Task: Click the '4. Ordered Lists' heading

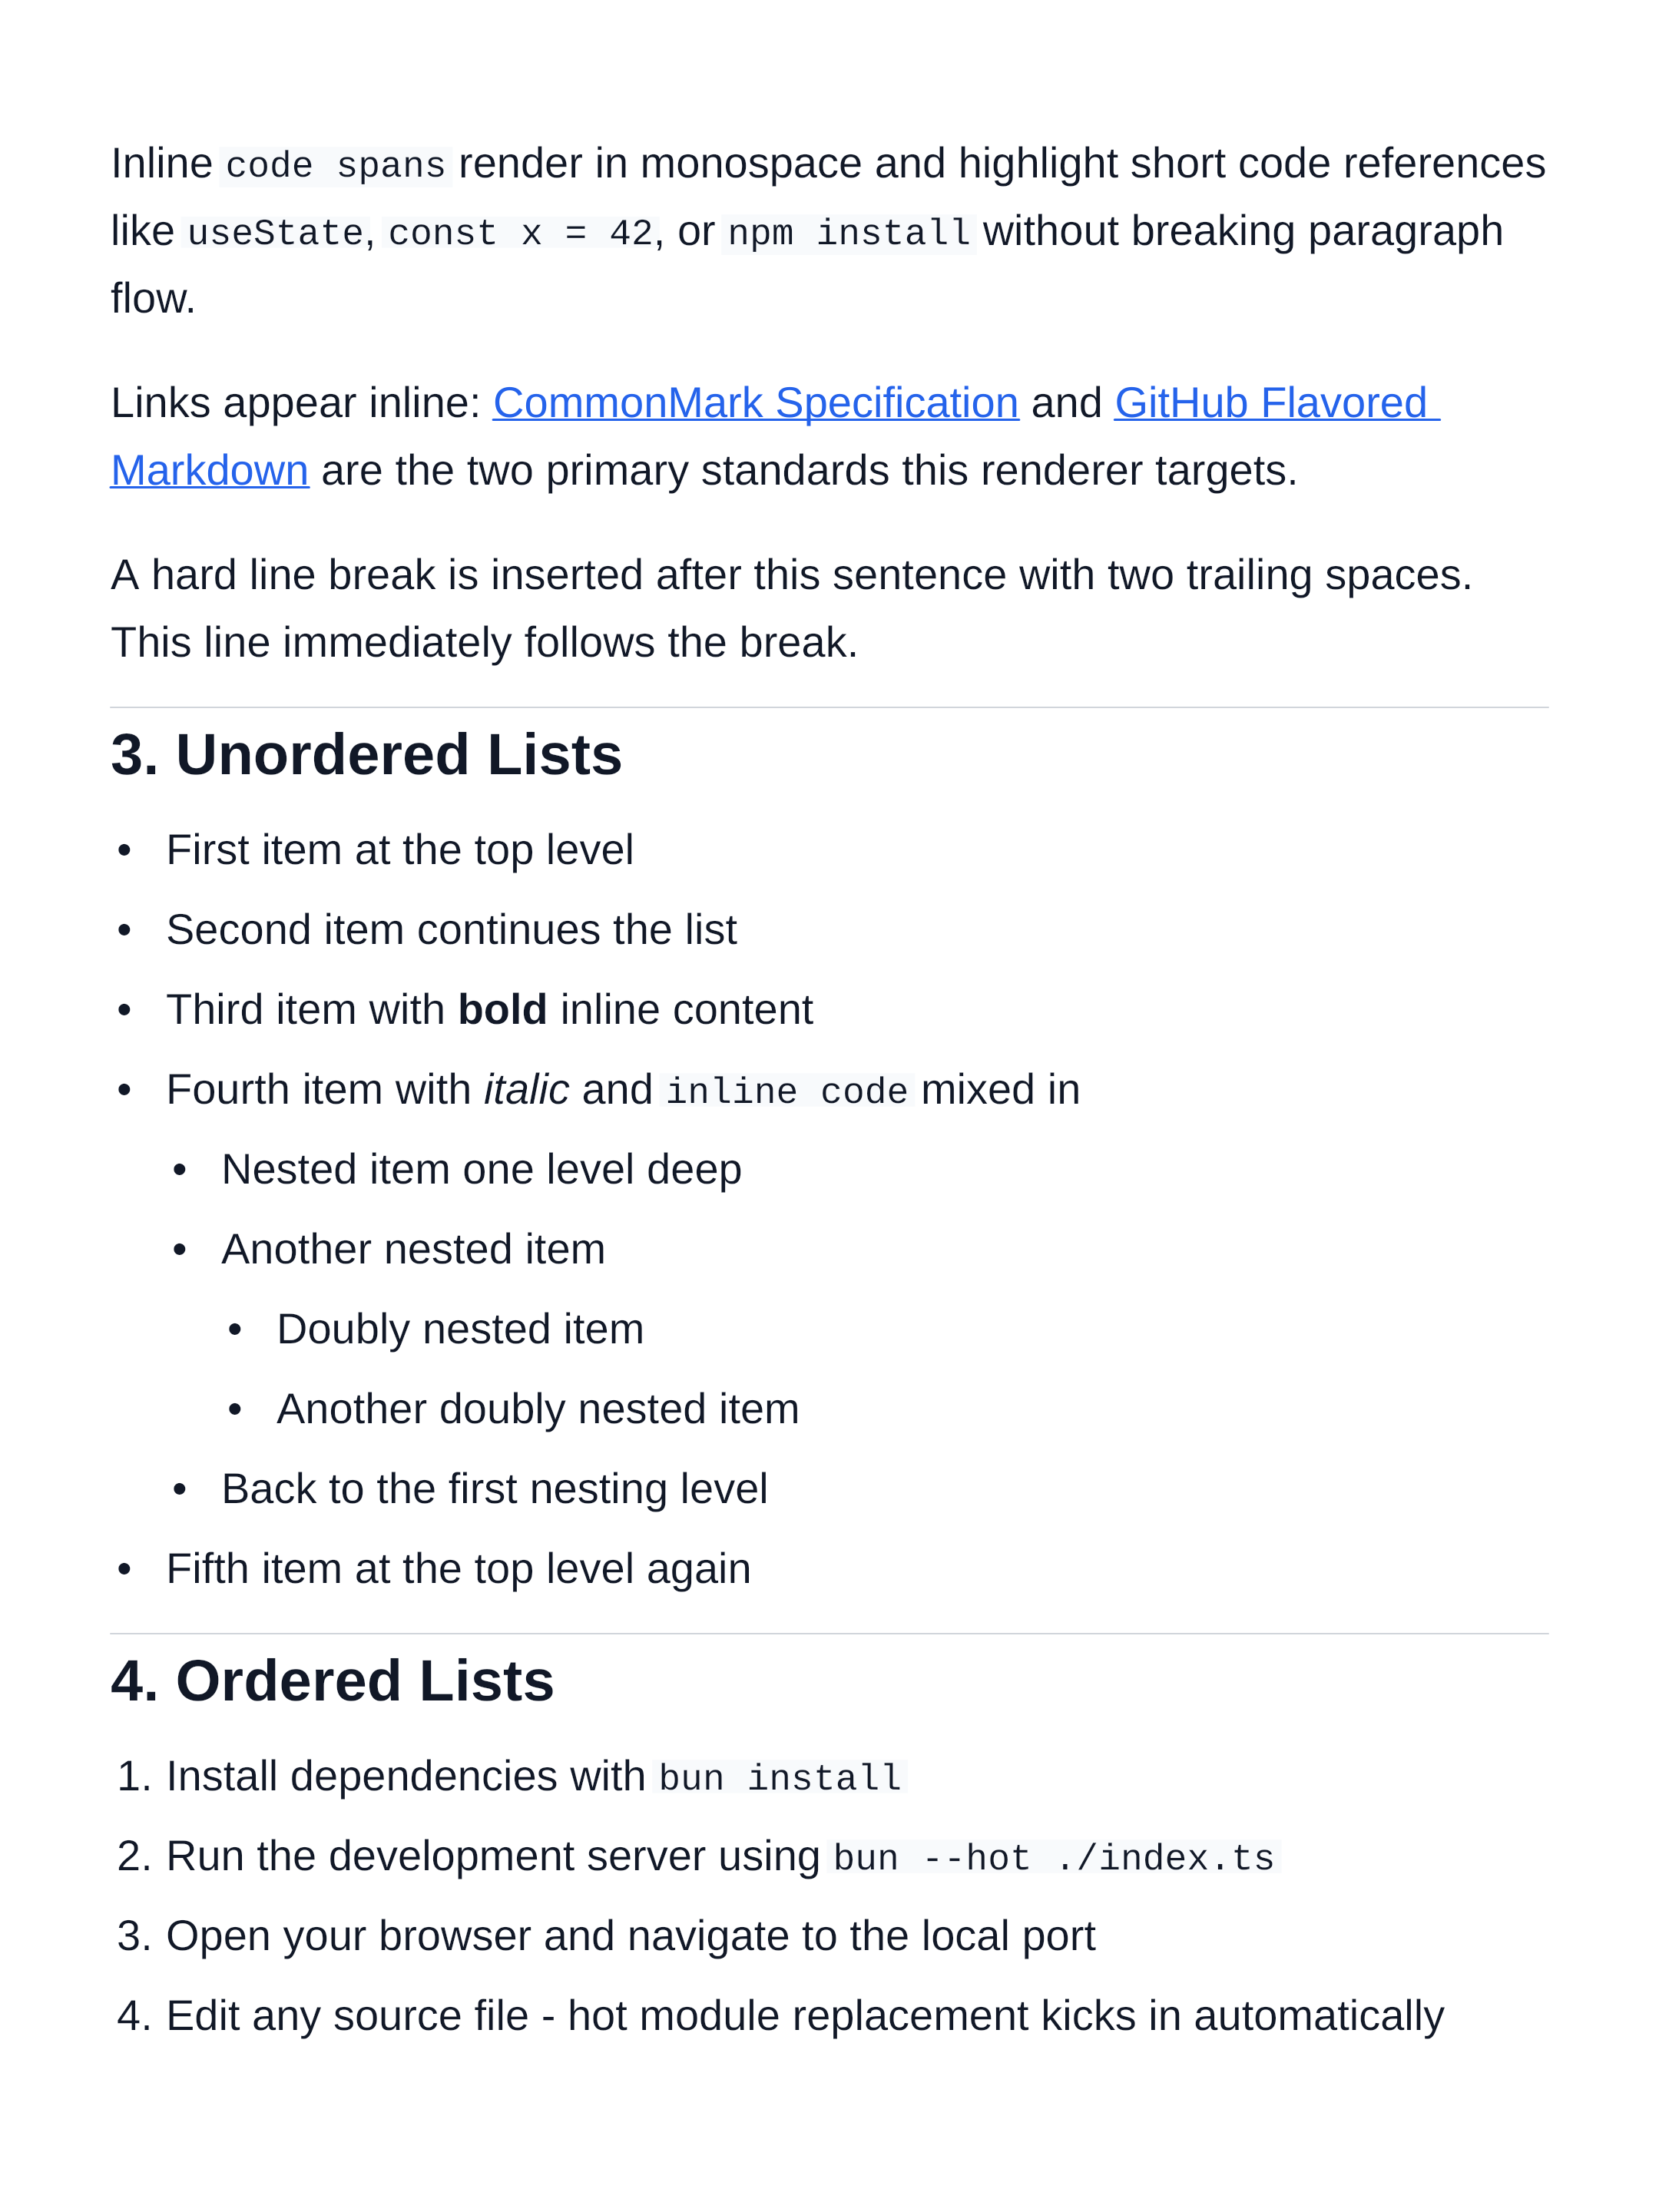Action: [x=332, y=1681]
